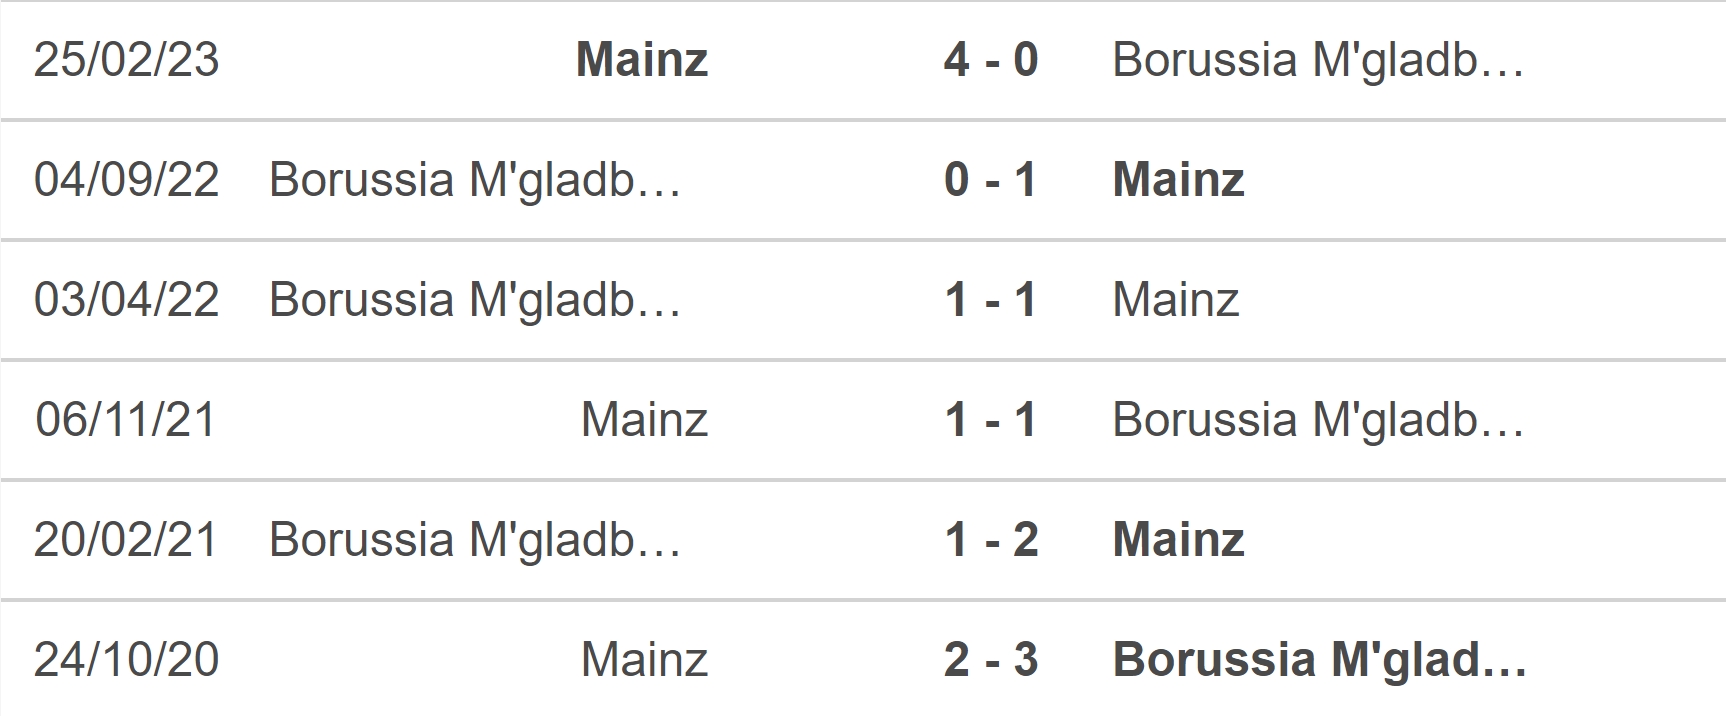Select bold Mainz in the 20/02/21 row
The height and width of the screenshot is (716, 1726).
tap(1178, 540)
